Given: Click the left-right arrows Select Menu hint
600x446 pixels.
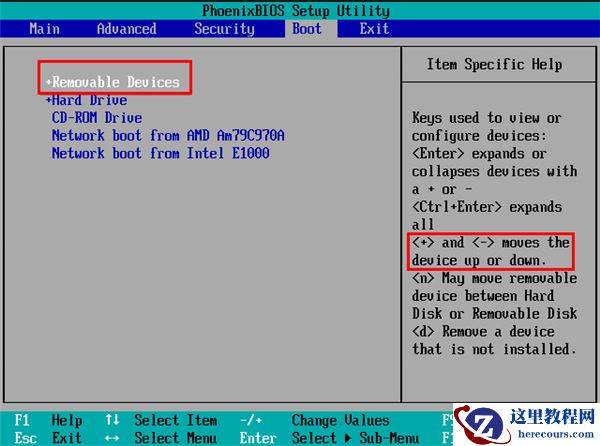Looking at the screenshot, I should [x=161, y=438].
